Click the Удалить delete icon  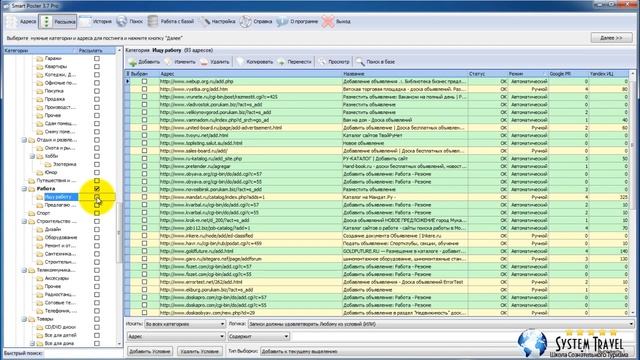point(204,62)
